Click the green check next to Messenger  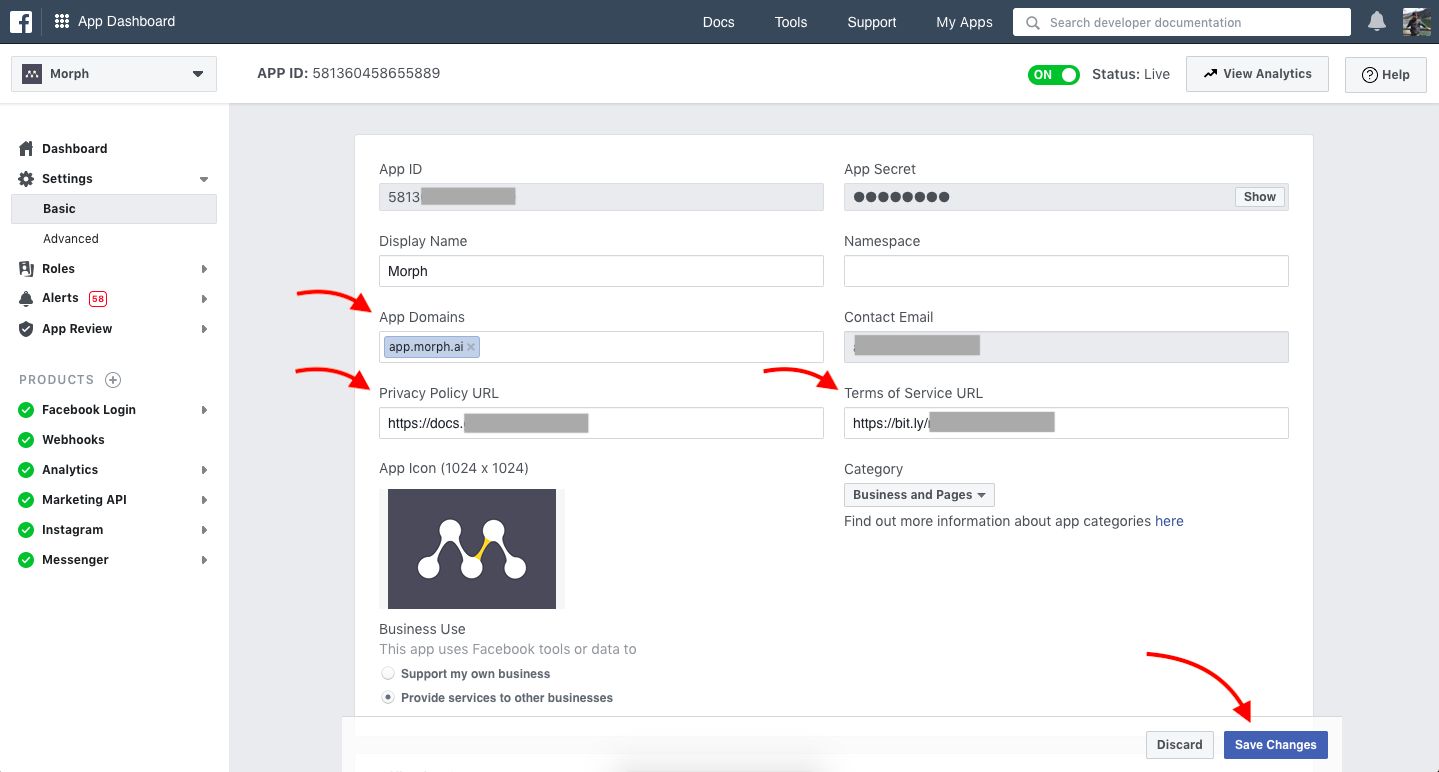tap(26, 560)
